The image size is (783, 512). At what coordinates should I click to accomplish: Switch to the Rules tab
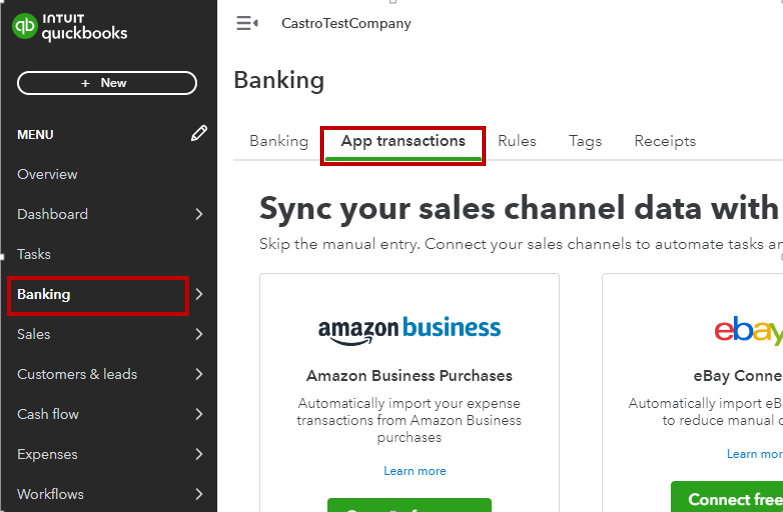coord(517,141)
